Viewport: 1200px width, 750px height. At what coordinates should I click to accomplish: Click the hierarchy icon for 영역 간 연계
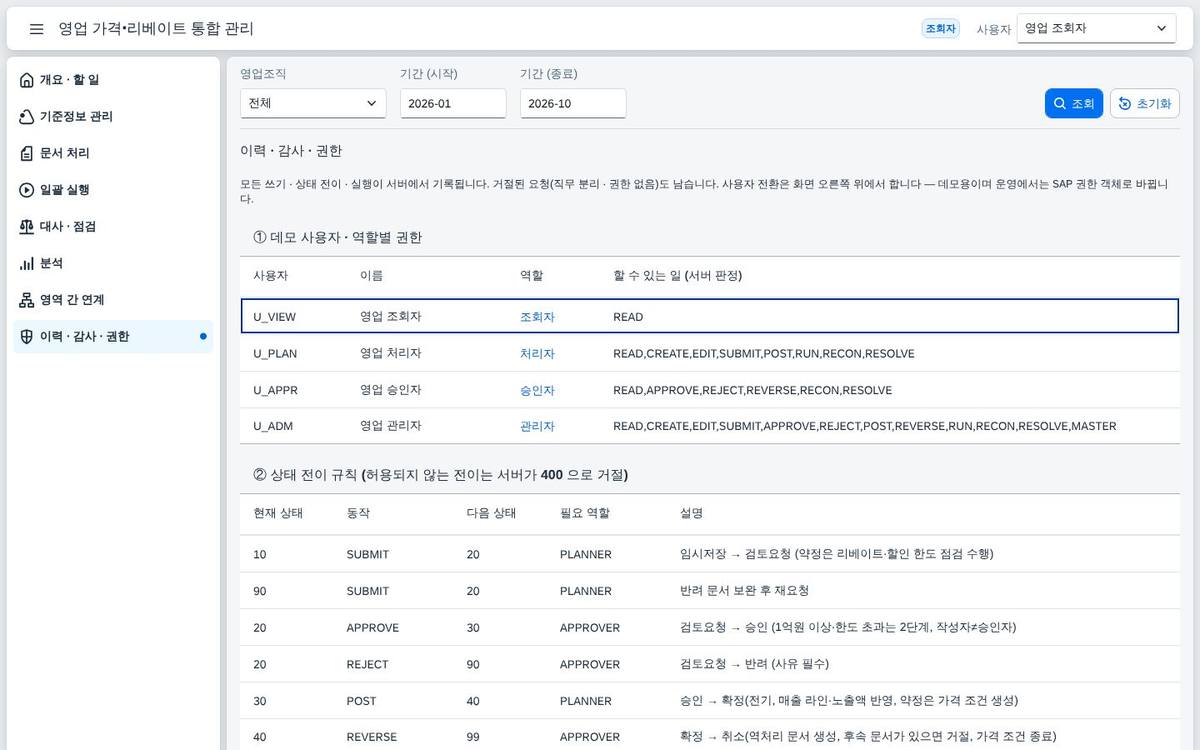coord(27,300)
